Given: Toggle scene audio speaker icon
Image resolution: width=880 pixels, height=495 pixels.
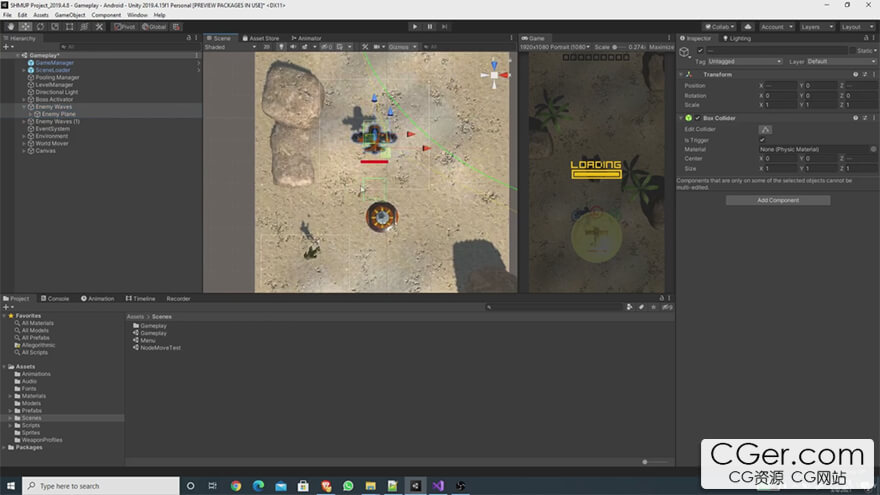Looking at the screenshot, I should pyautogui.click(x=293, y=47).
